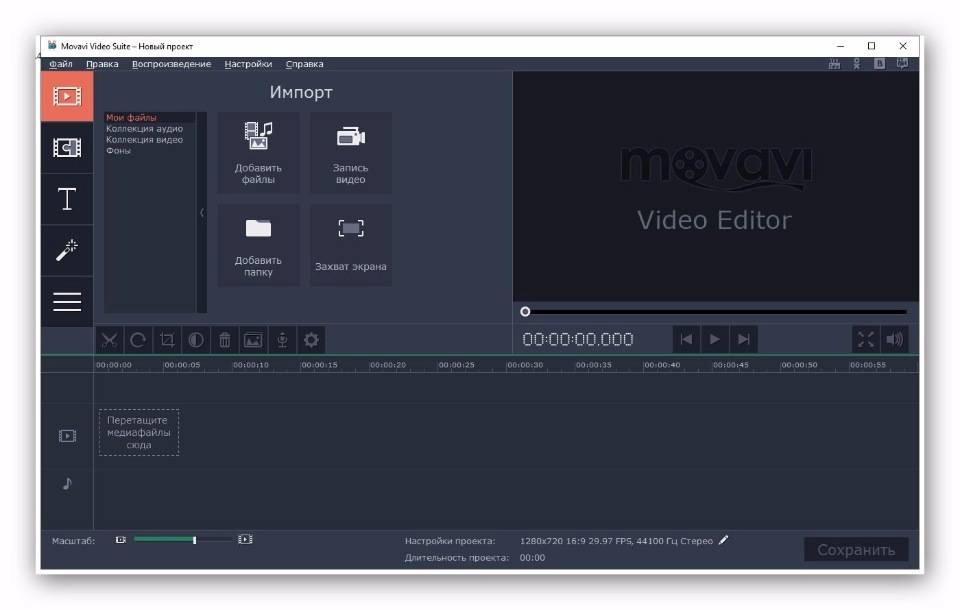Click Захват экрана tile

point(350,245)
